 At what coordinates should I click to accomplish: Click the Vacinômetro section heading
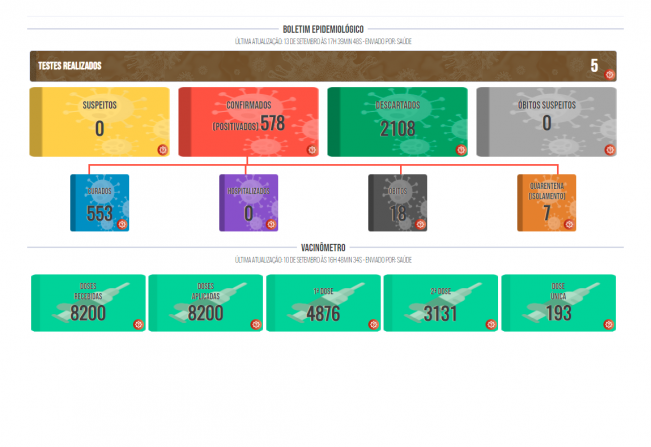(325, 247)
